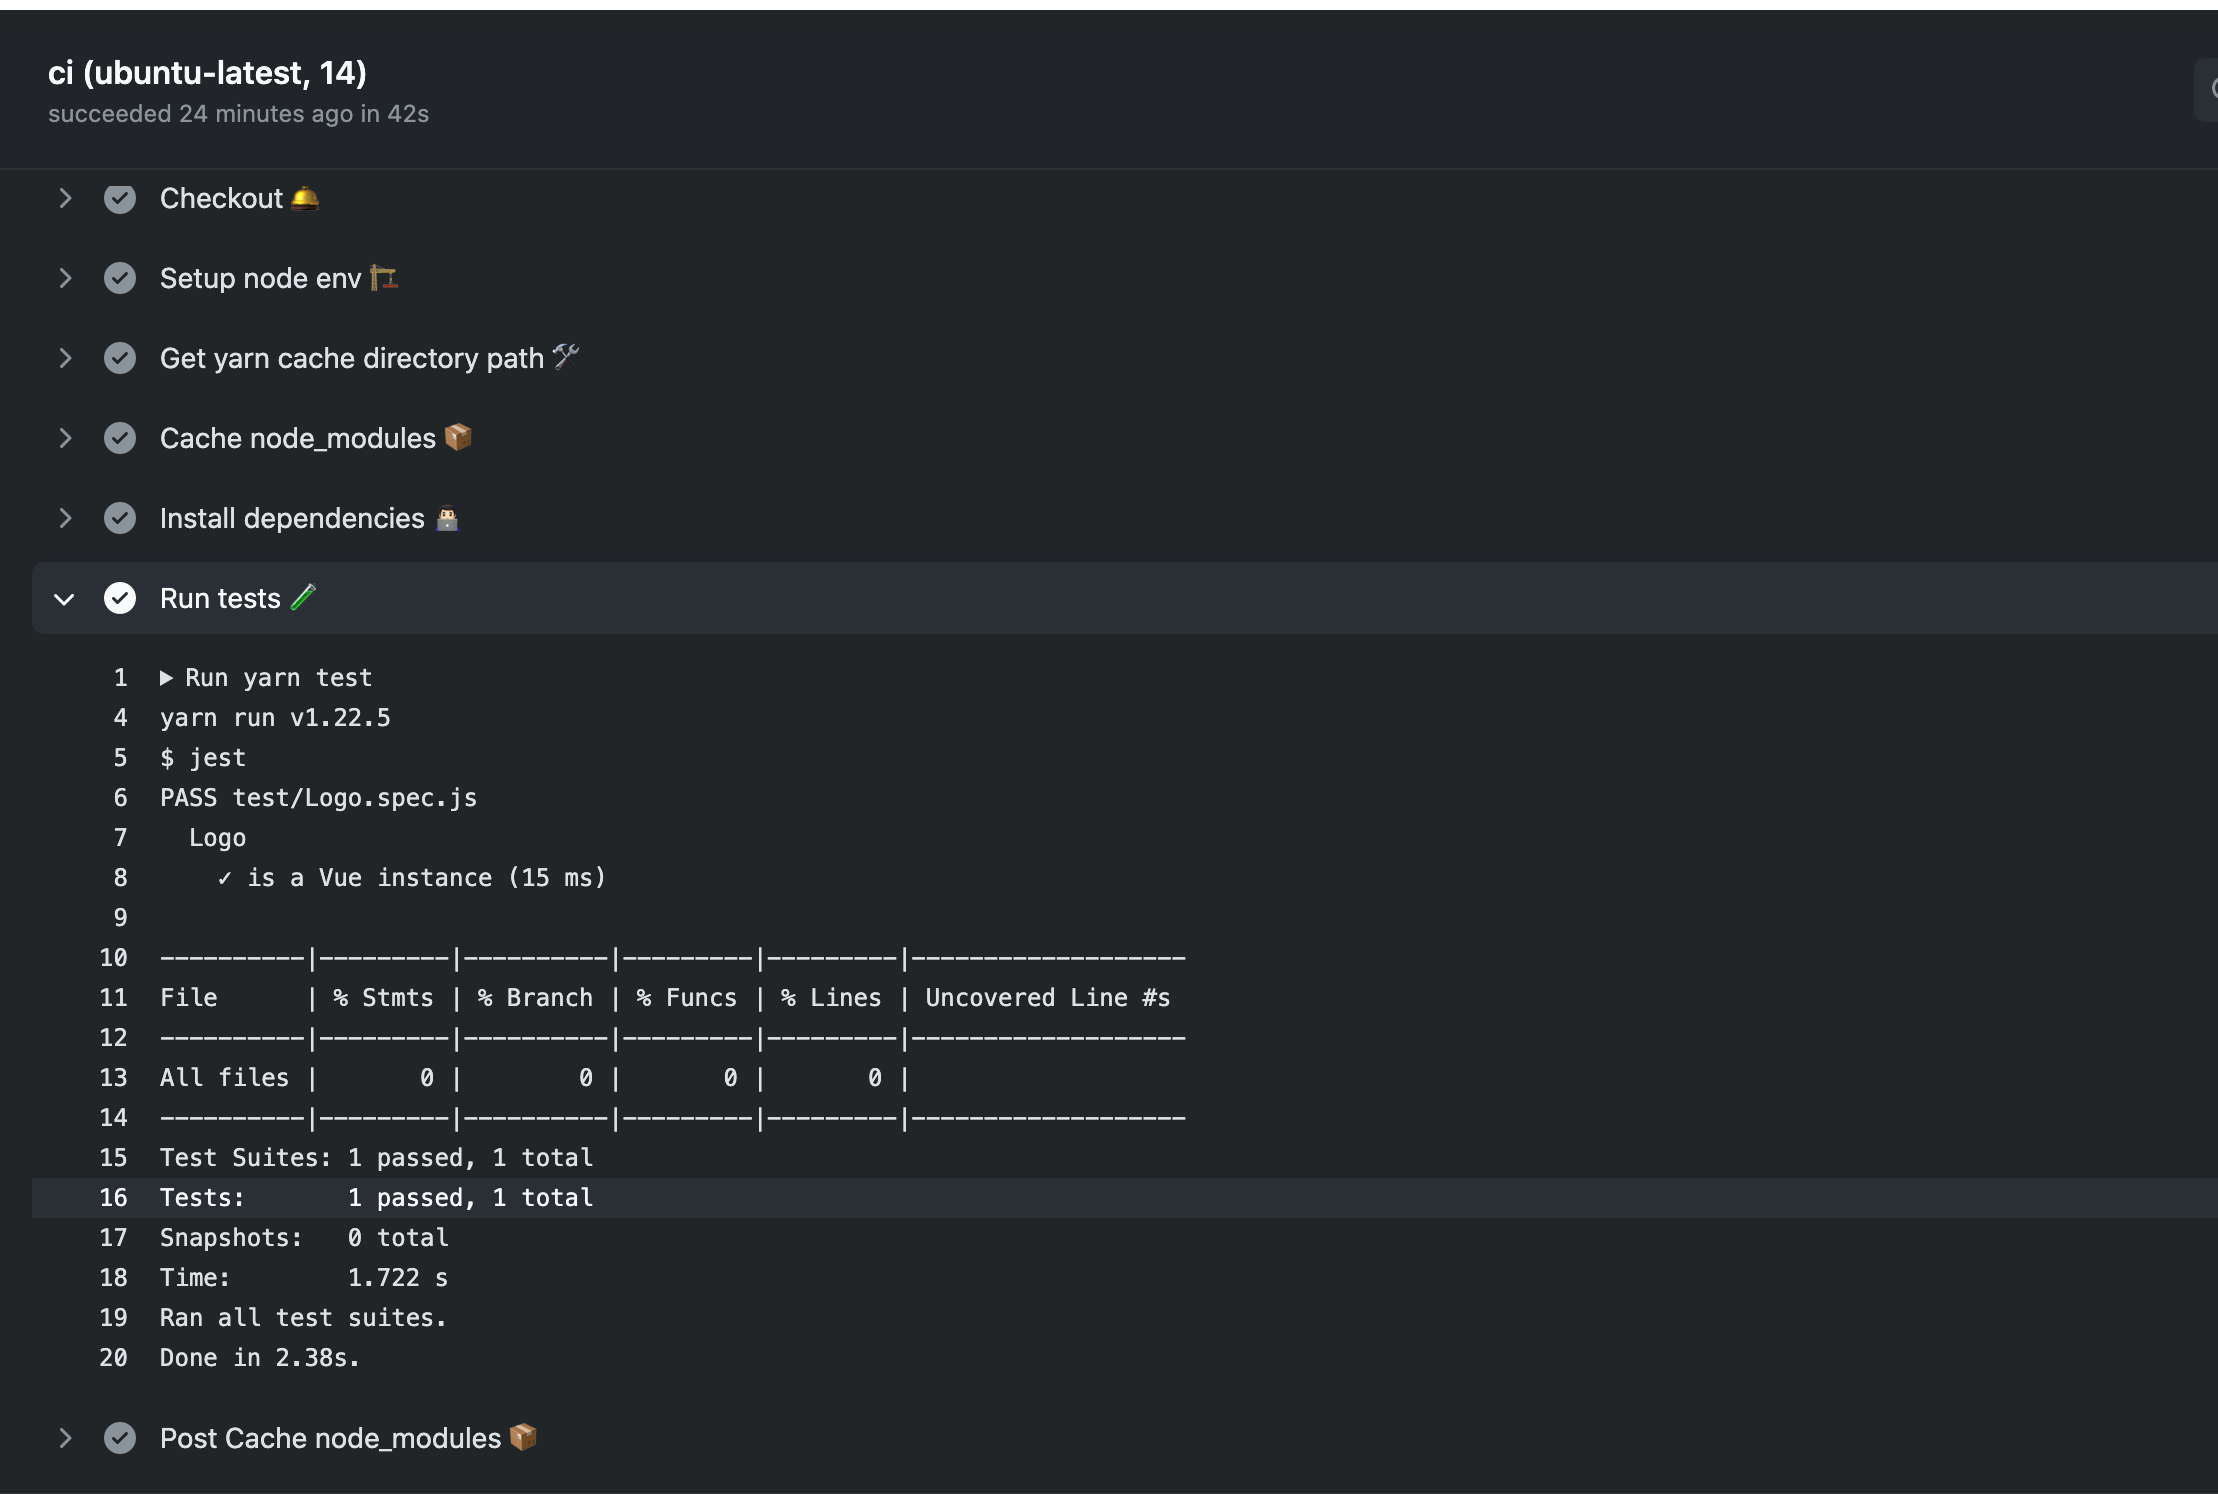This screenshot has height=1494, width=2218.
Task: Expand the Setup node env chevron
Action: [x=65, y=278]
